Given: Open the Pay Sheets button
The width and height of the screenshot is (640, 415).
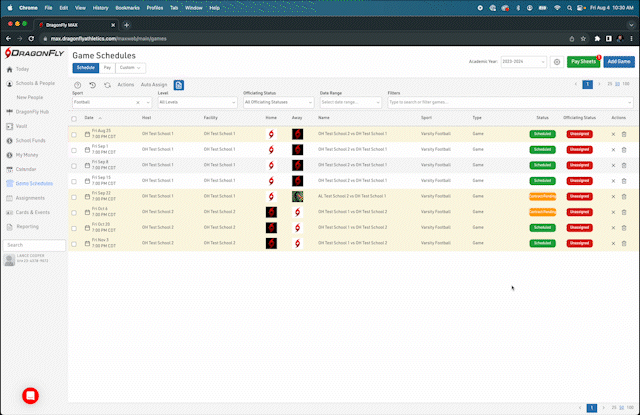Looking at the screenshot, I should [582, 62].
